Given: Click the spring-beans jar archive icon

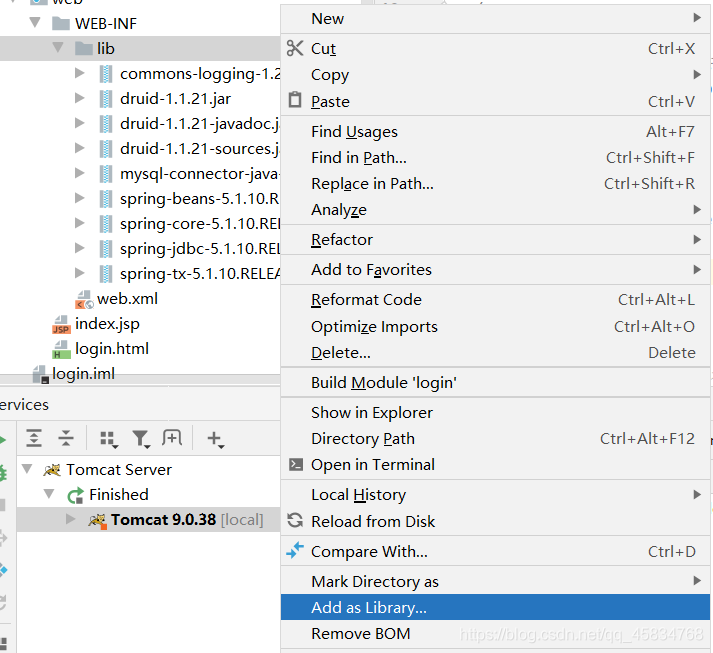Looking at the screenshot, I should pyautogui.click(x=105, y=199).
